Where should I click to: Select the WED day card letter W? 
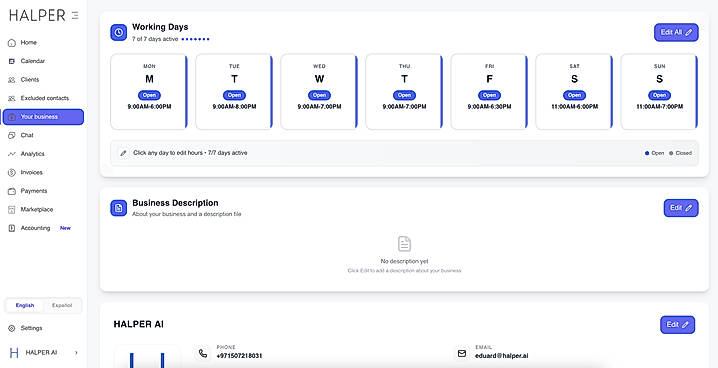[x=319, y=79]
